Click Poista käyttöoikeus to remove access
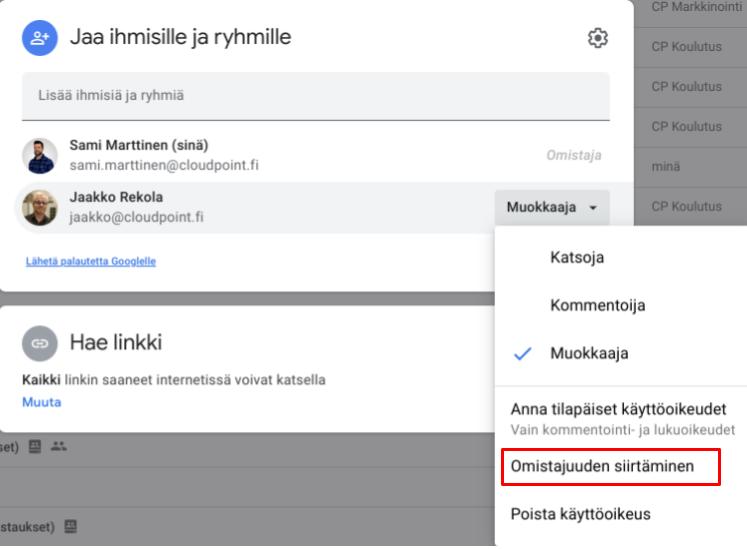747x549 pixels. [x=580, y=515]
